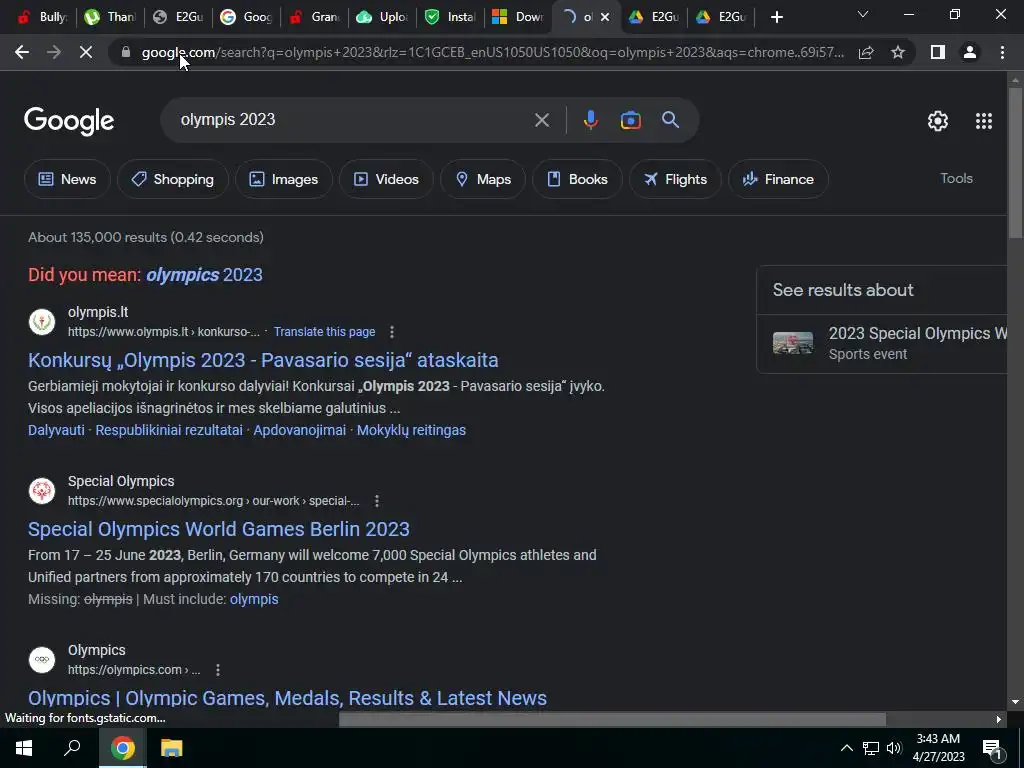Screen dimensions: 1024x768
Task: Open the Windows Start menu
Action: (24, 748)
